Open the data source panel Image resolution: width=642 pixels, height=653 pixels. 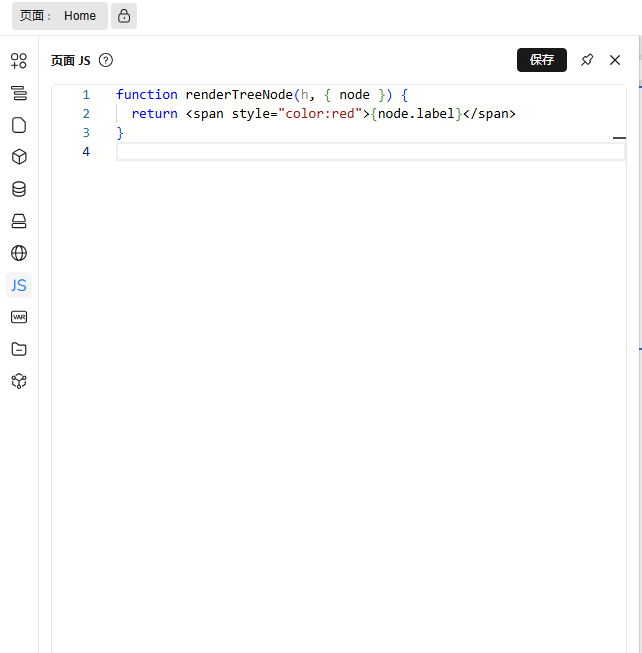pyautogui.click(x=19, y=189)
